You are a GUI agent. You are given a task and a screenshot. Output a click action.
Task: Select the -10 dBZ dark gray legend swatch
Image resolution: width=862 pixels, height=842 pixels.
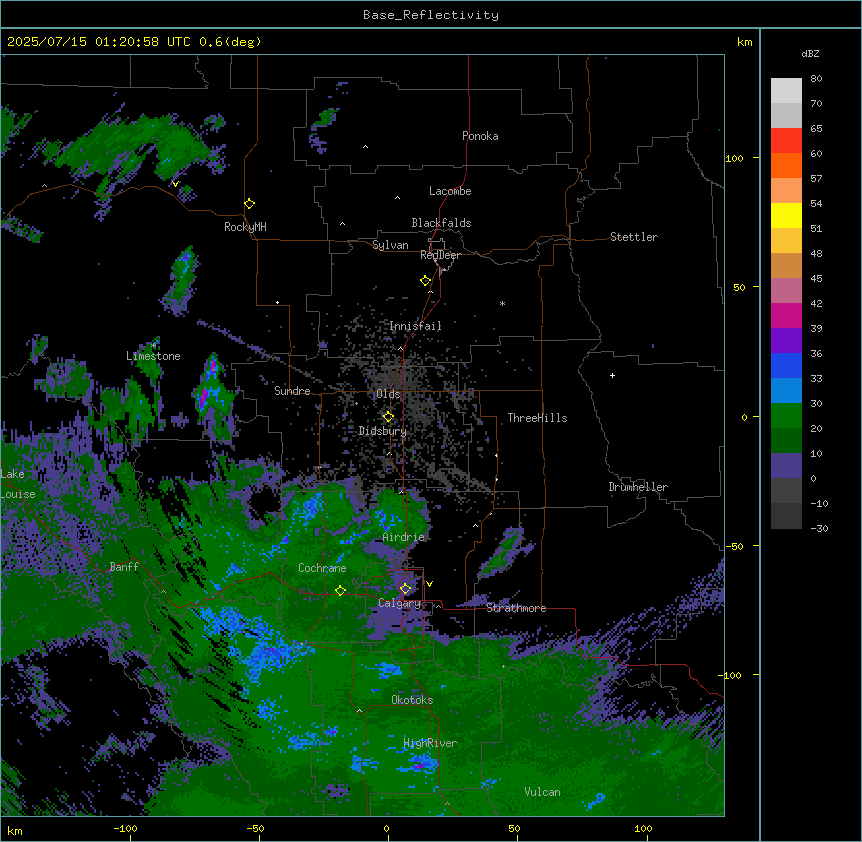(x=786, y=516)
